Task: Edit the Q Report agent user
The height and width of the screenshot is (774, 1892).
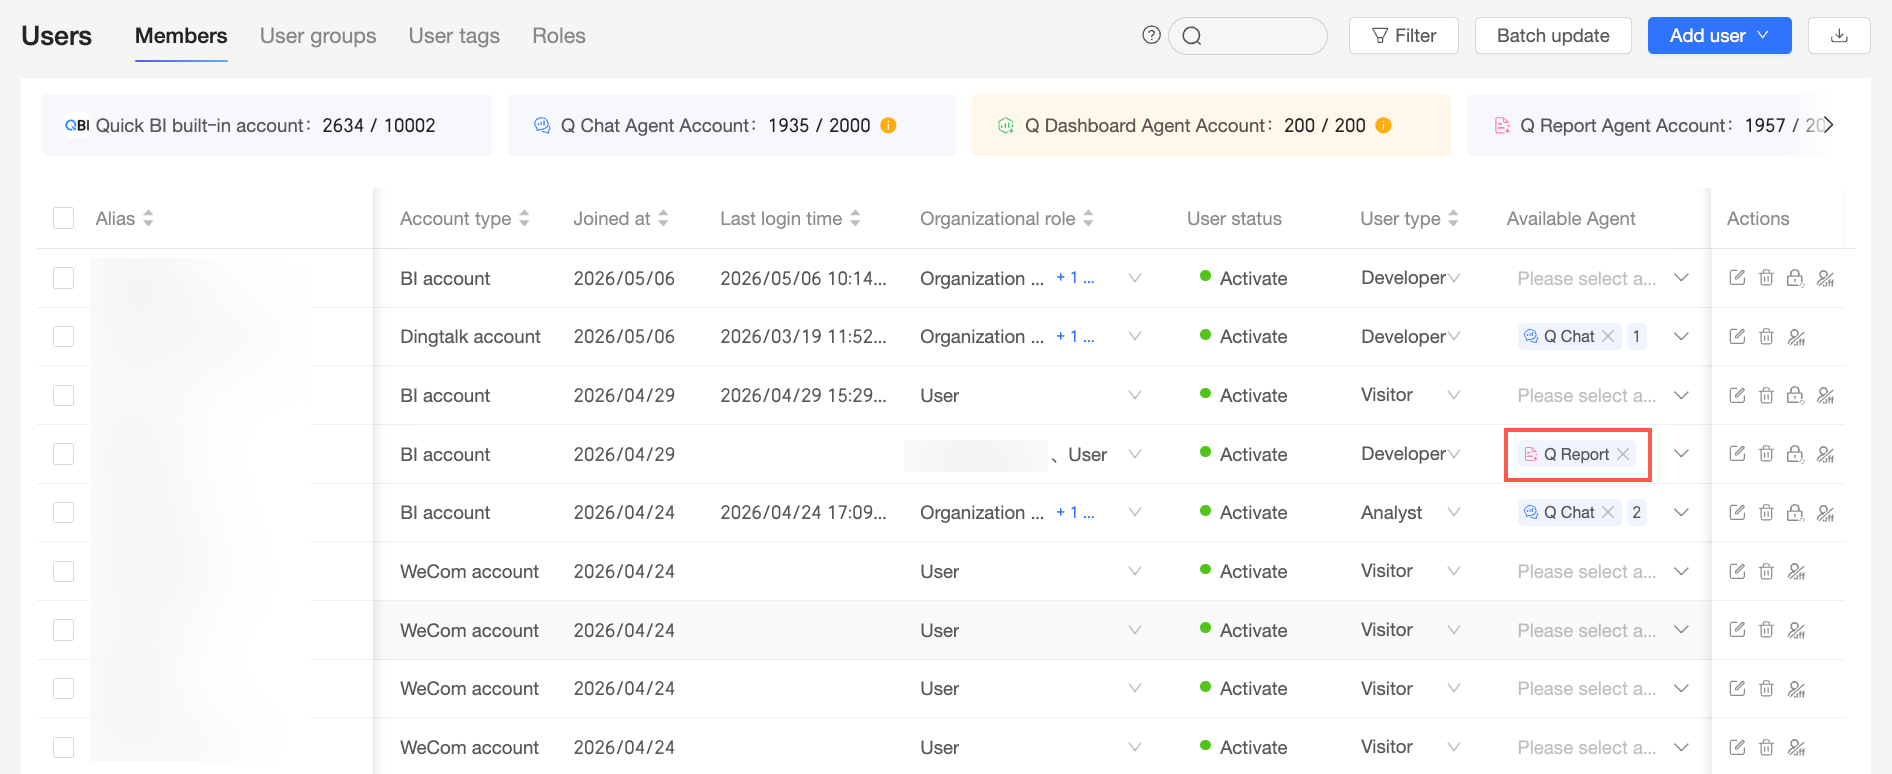Action: coord(1737,454)
